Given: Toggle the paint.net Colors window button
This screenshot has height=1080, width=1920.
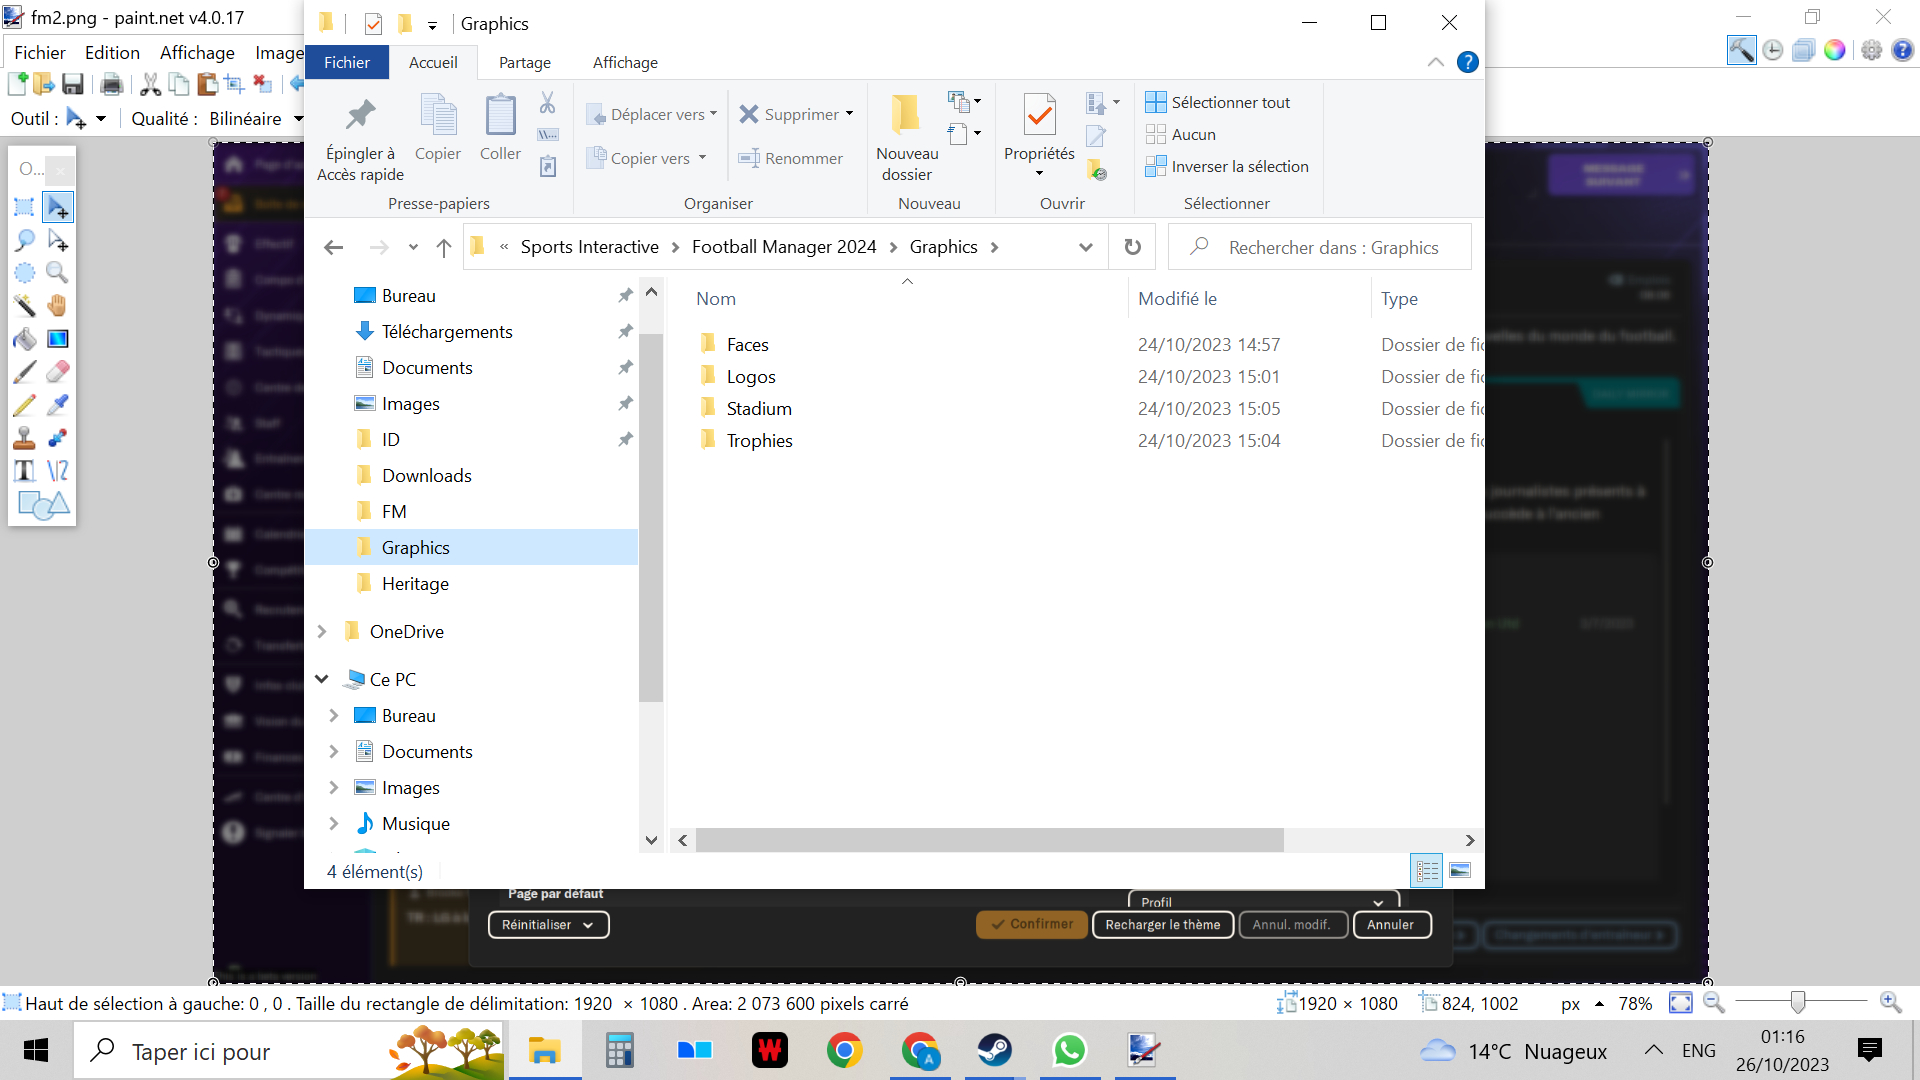Looking at the screenshot, I should (1834, 50).
